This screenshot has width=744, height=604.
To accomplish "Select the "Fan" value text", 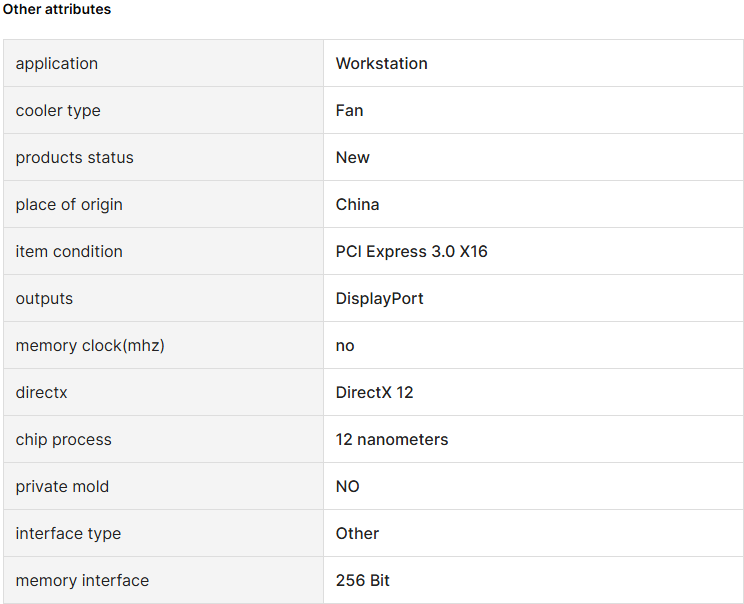I will [349, 110].
